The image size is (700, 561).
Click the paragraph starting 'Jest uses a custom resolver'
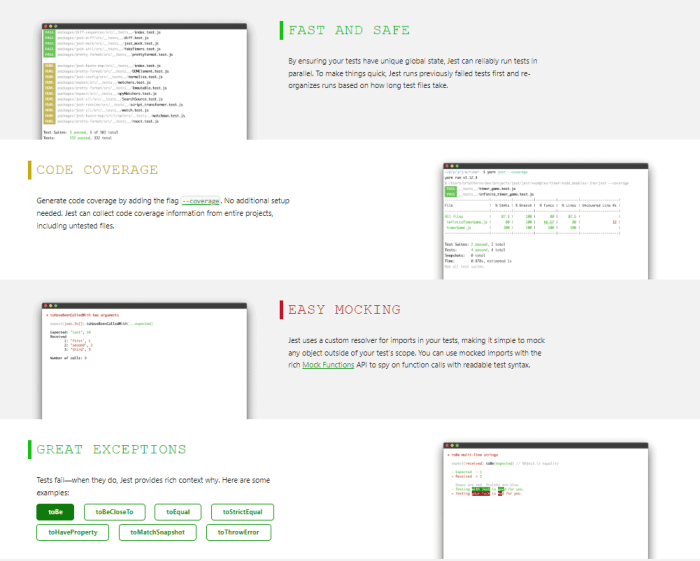[x=417, y=353]
